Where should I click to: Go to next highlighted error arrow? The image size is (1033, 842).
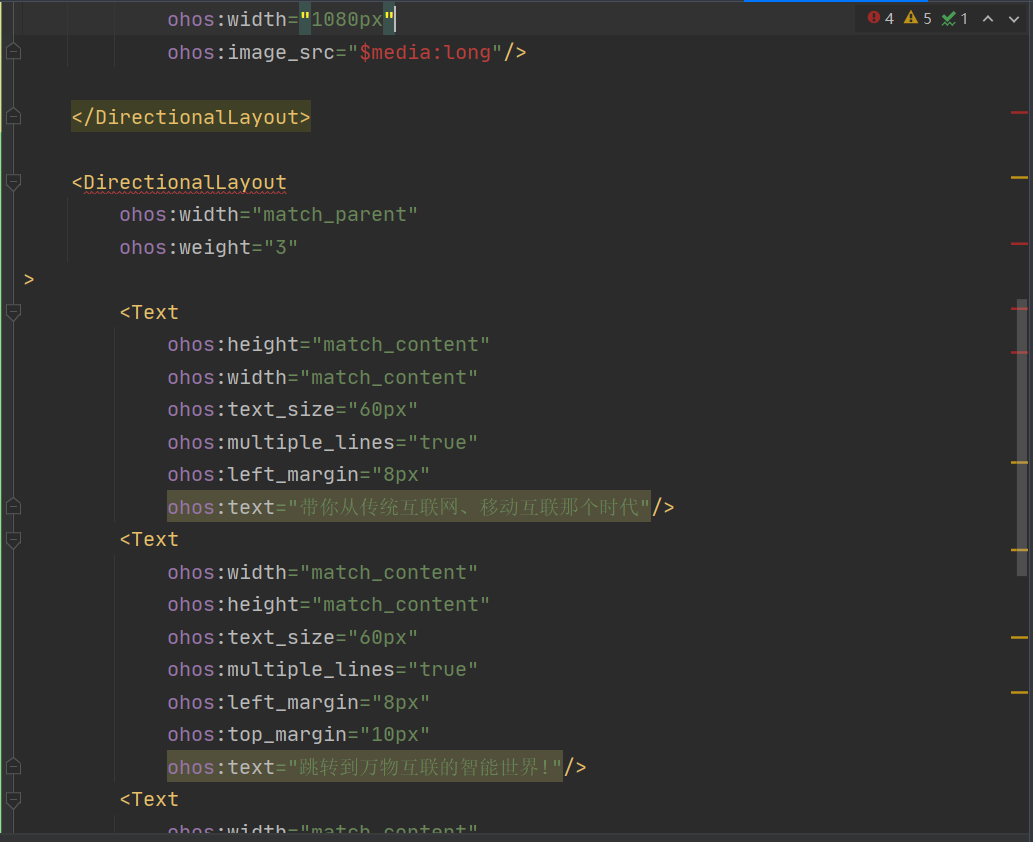click(x=1013, y=18)
